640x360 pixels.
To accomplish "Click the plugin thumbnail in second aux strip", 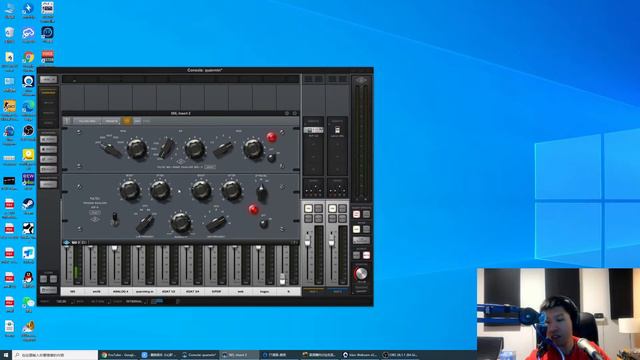I will (x=338, y=130).
